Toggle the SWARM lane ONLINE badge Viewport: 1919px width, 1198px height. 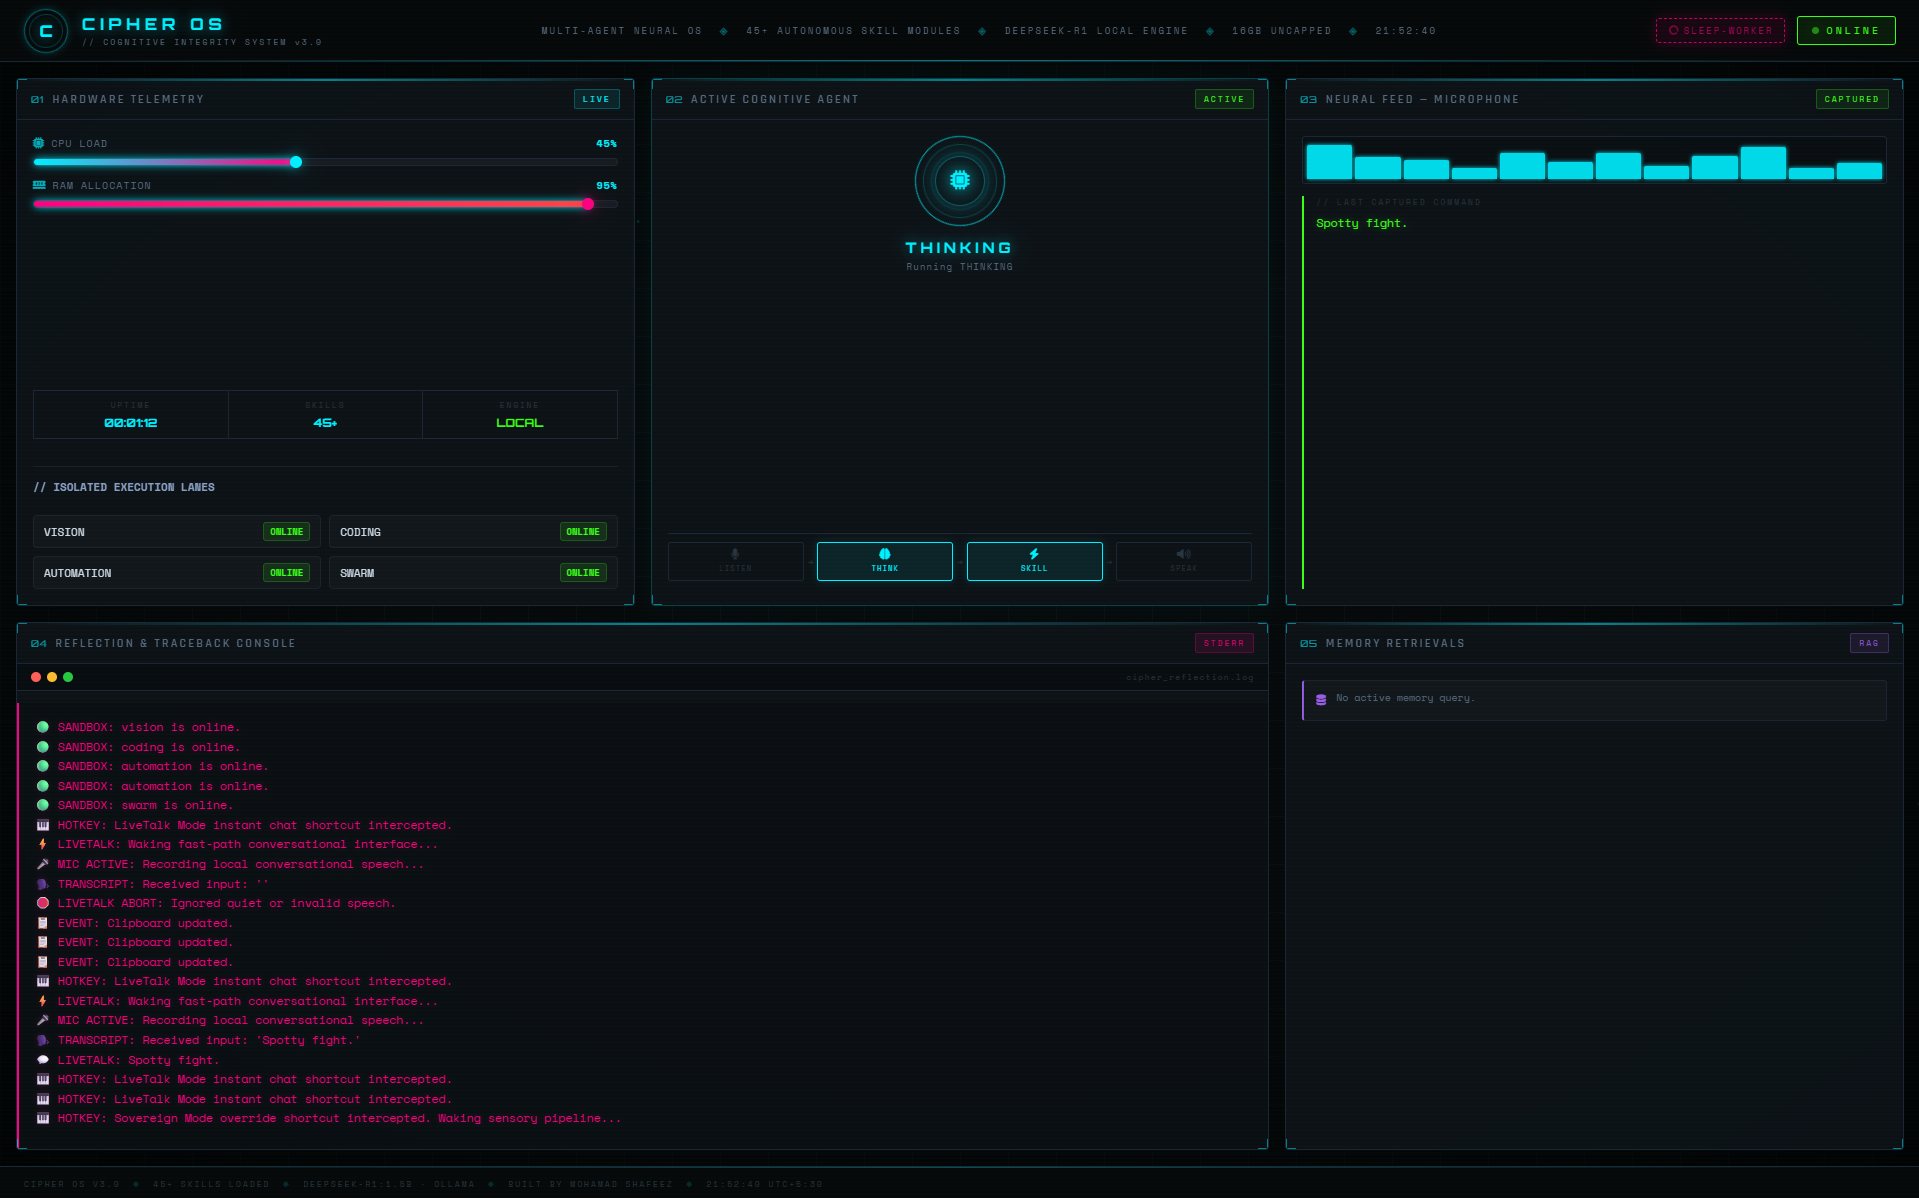[583, 573]
